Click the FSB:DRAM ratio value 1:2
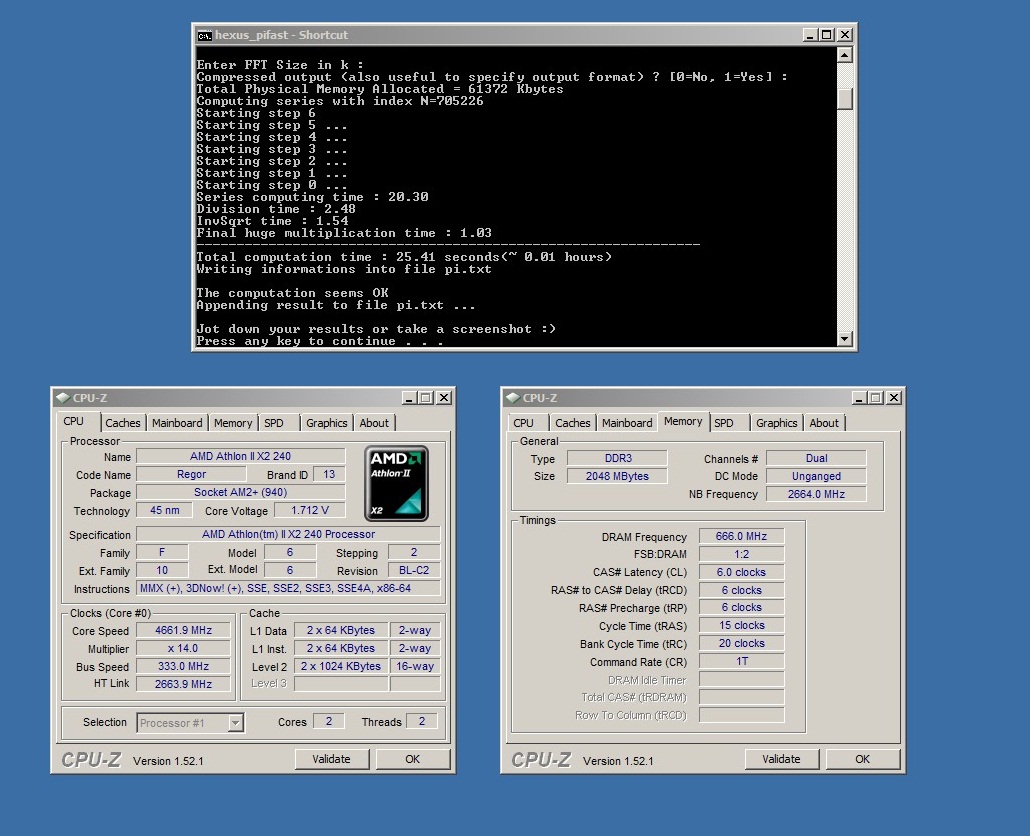 pyautogui.click(x=742, y=554)
